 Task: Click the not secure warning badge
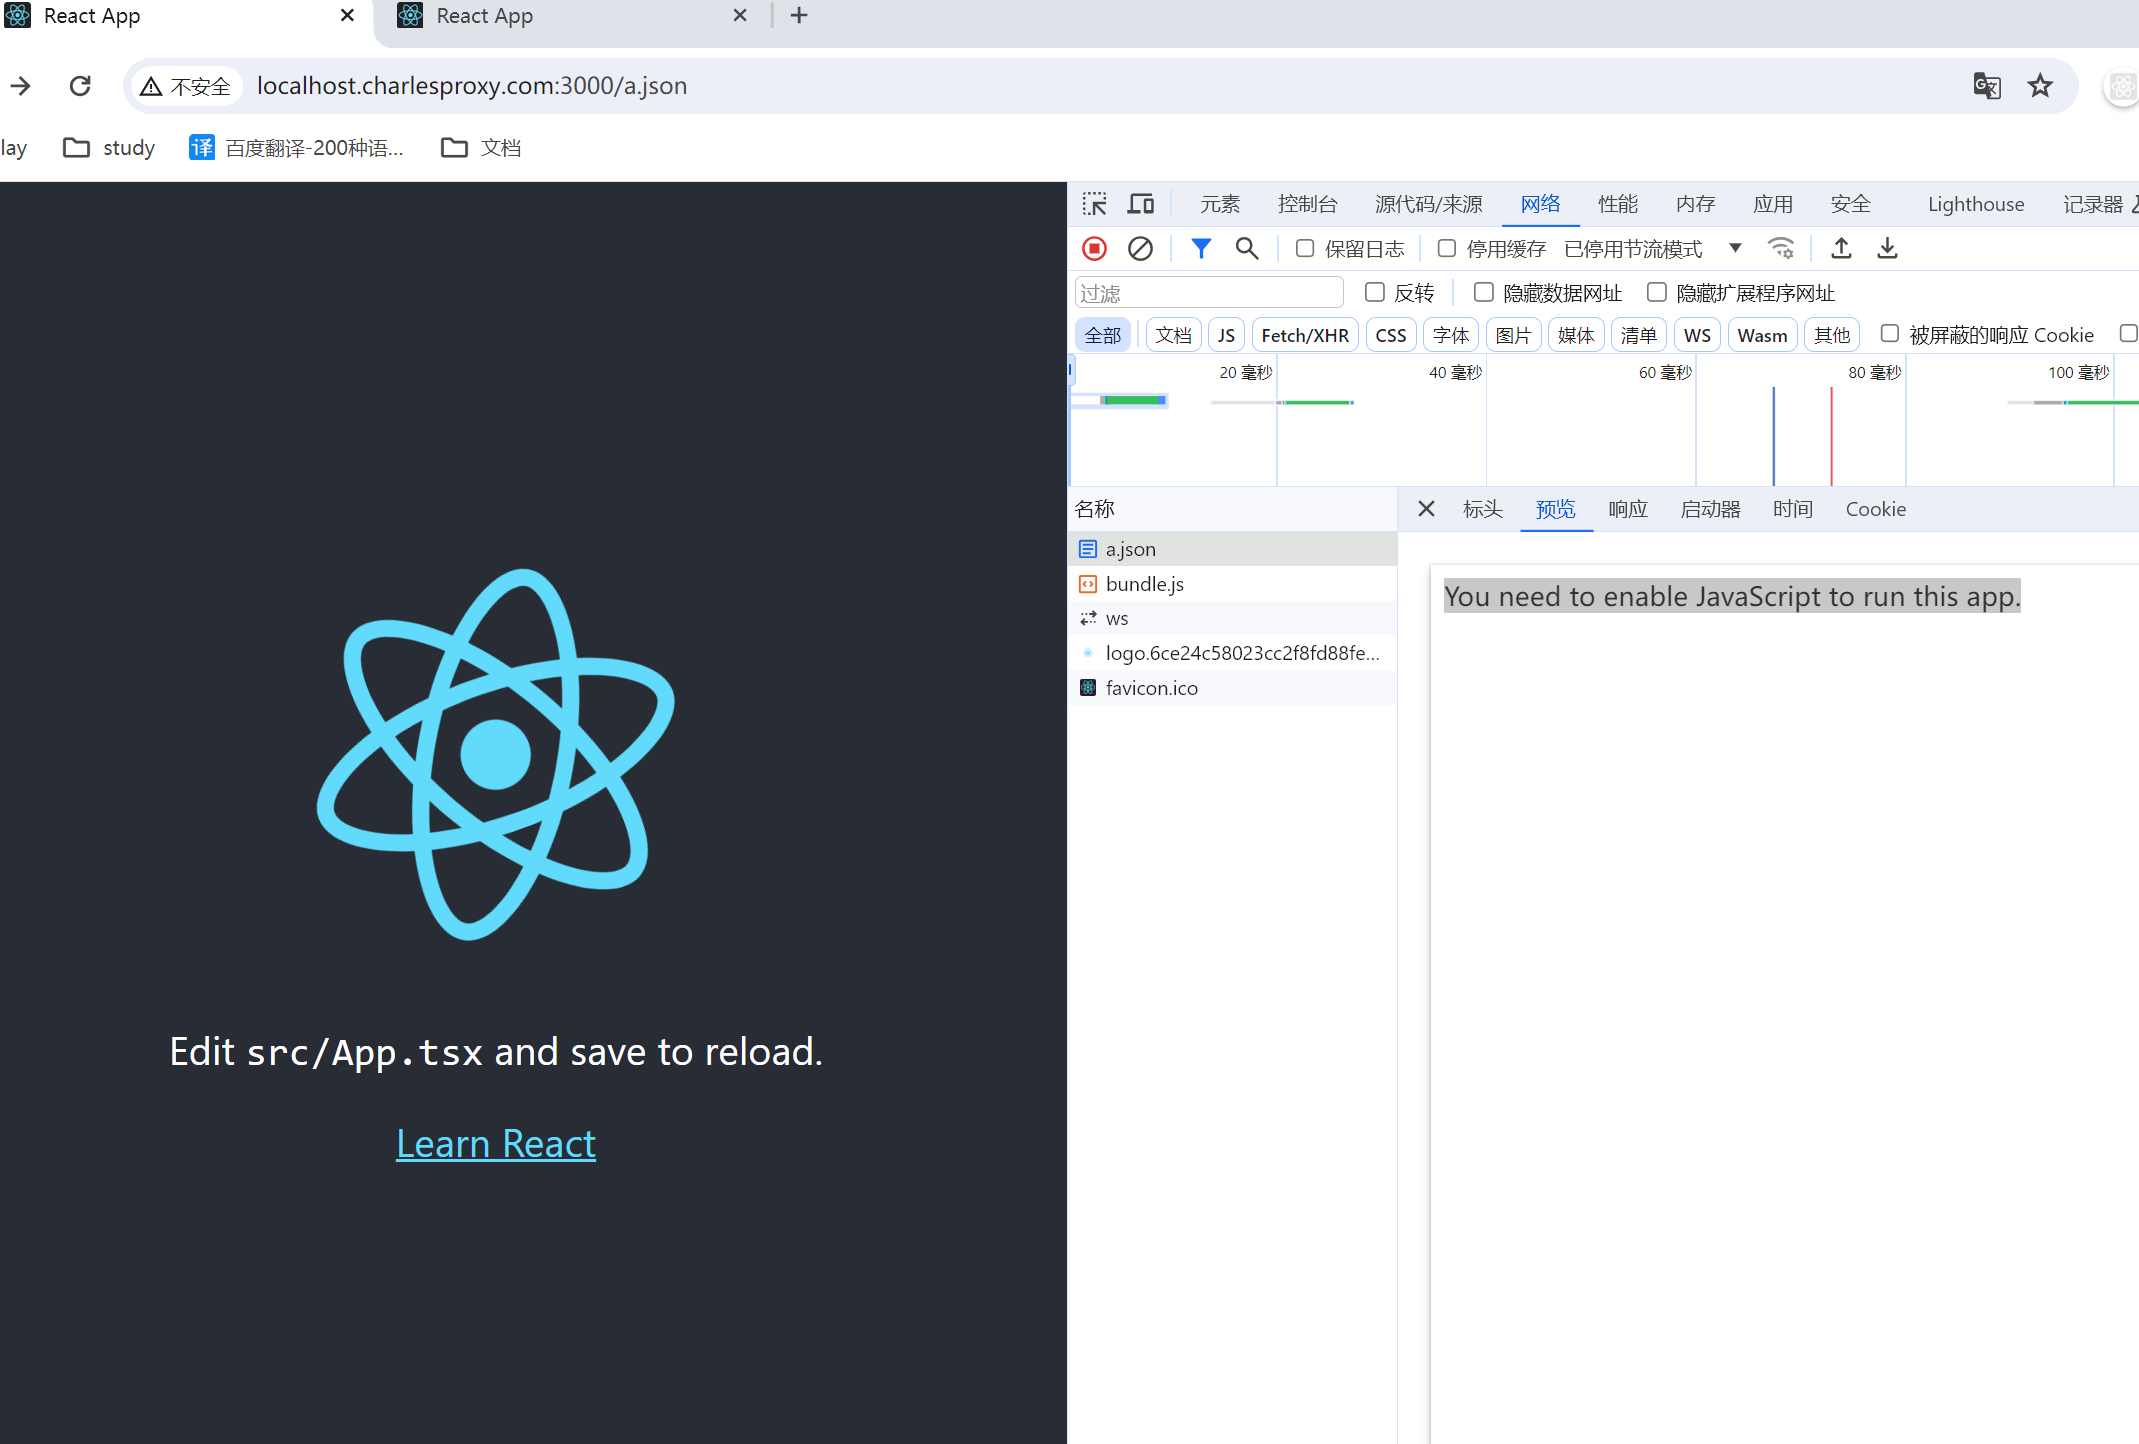(185, 86)
